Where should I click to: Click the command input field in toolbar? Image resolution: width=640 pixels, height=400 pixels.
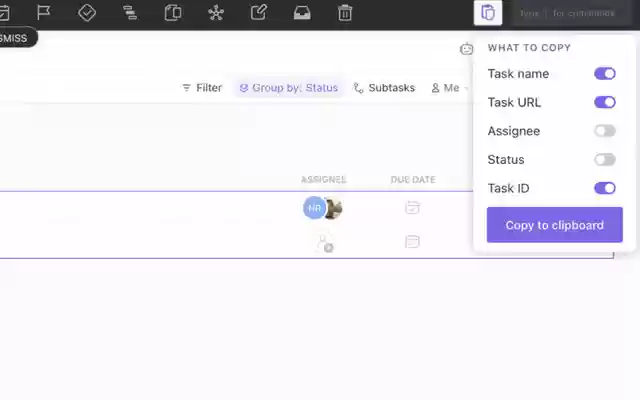click(x=571, y=13)
